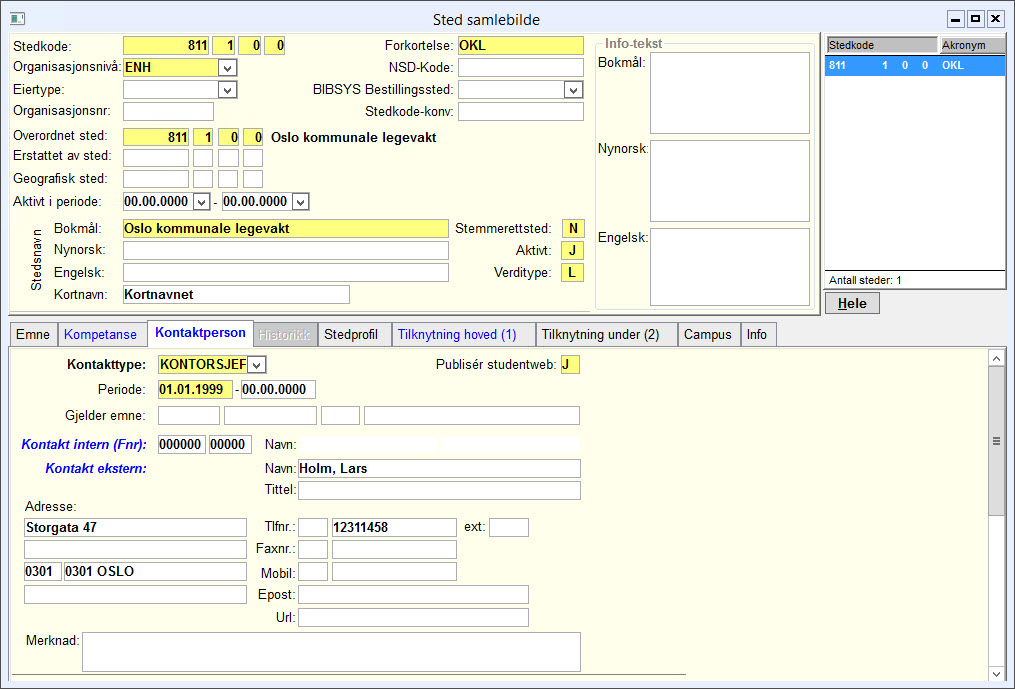This screenshot has height=689, width=1015.
Task: Expand the Kontakttype dropdown arrow
Action: [x=257, y=365]
